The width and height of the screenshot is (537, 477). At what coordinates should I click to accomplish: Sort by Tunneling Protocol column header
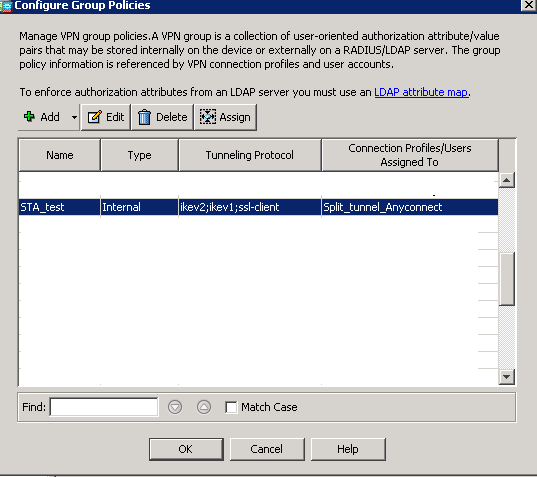[250, 155]
